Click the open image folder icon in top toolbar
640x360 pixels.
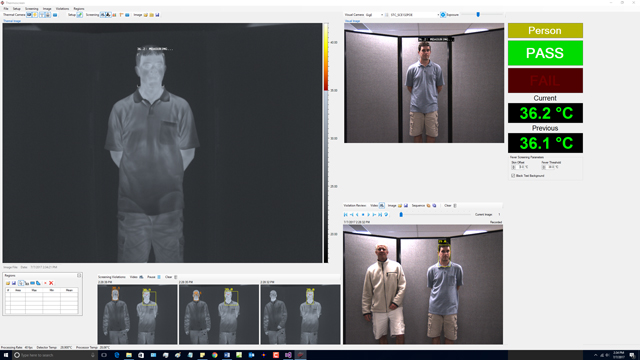pos(146,15)
